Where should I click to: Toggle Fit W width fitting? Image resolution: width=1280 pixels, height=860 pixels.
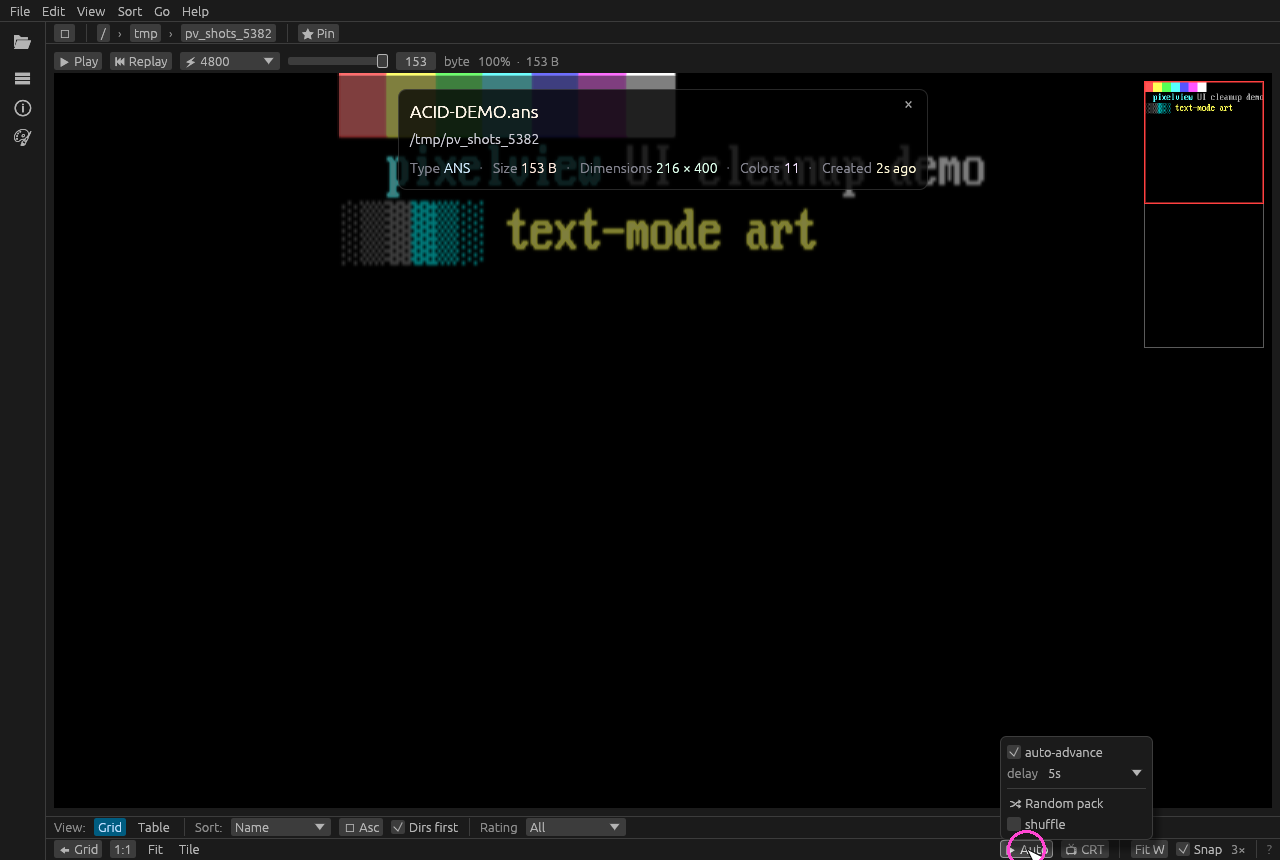pos(1149,850)
